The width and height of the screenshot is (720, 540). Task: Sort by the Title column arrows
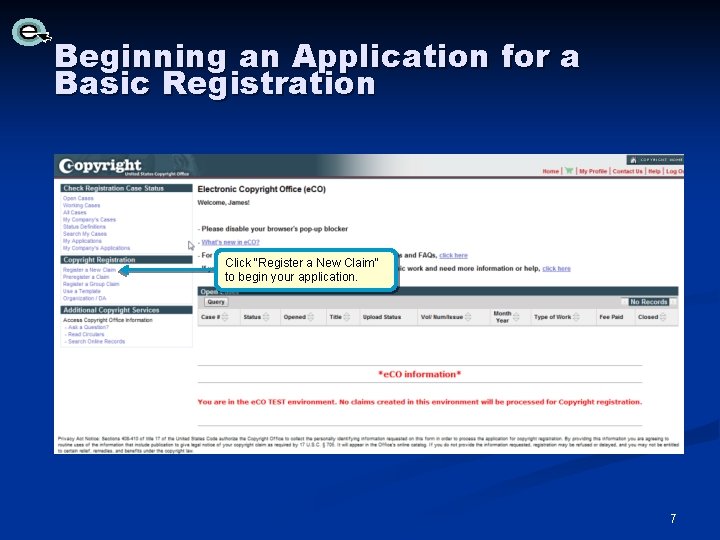[347, 317]
